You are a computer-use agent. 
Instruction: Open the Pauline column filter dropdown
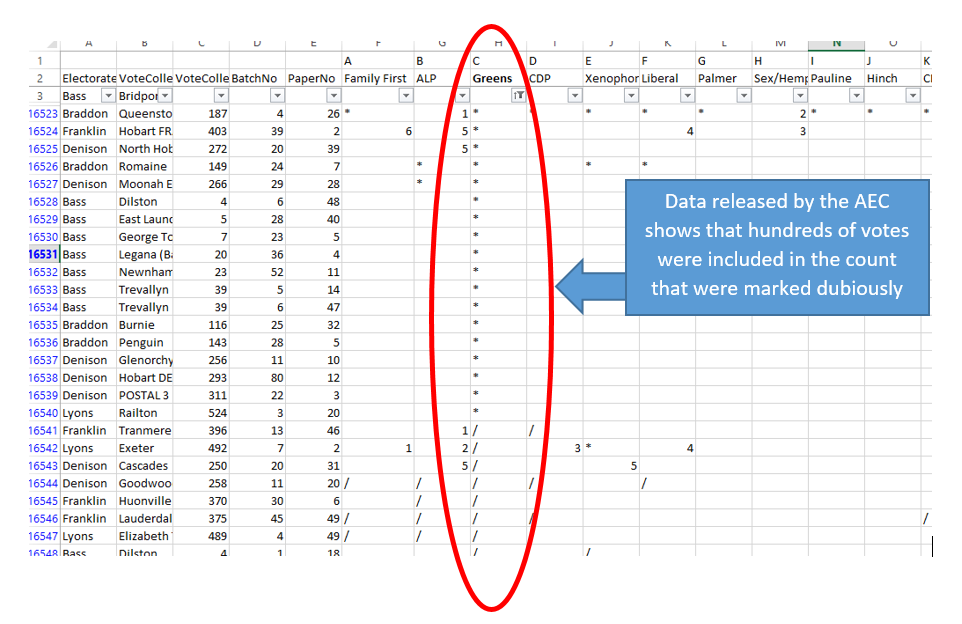tap(856, 96)
